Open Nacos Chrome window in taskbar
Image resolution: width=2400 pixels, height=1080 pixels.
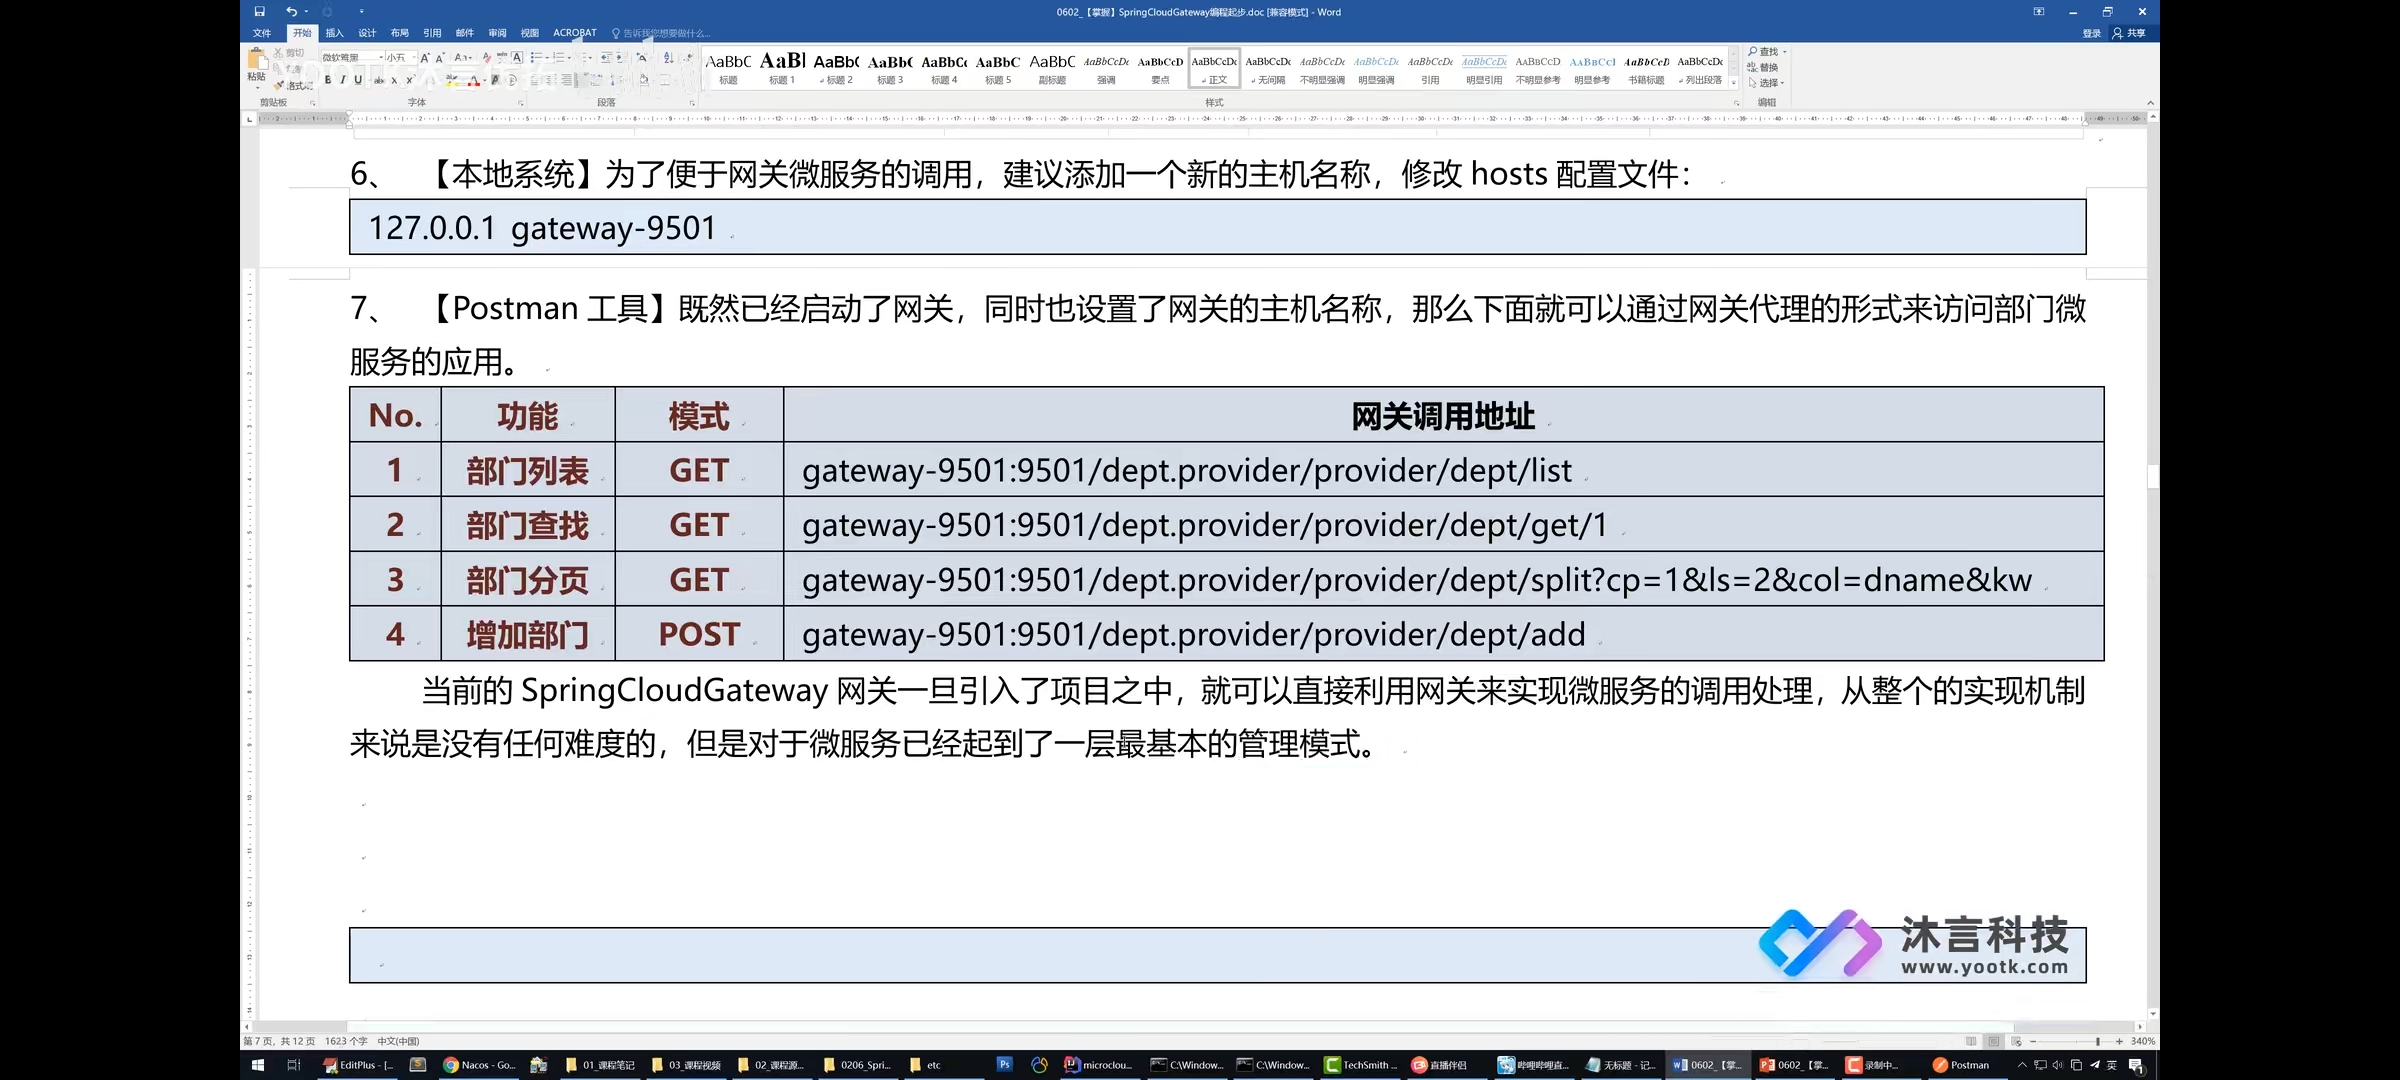[x=480, y=1065]
